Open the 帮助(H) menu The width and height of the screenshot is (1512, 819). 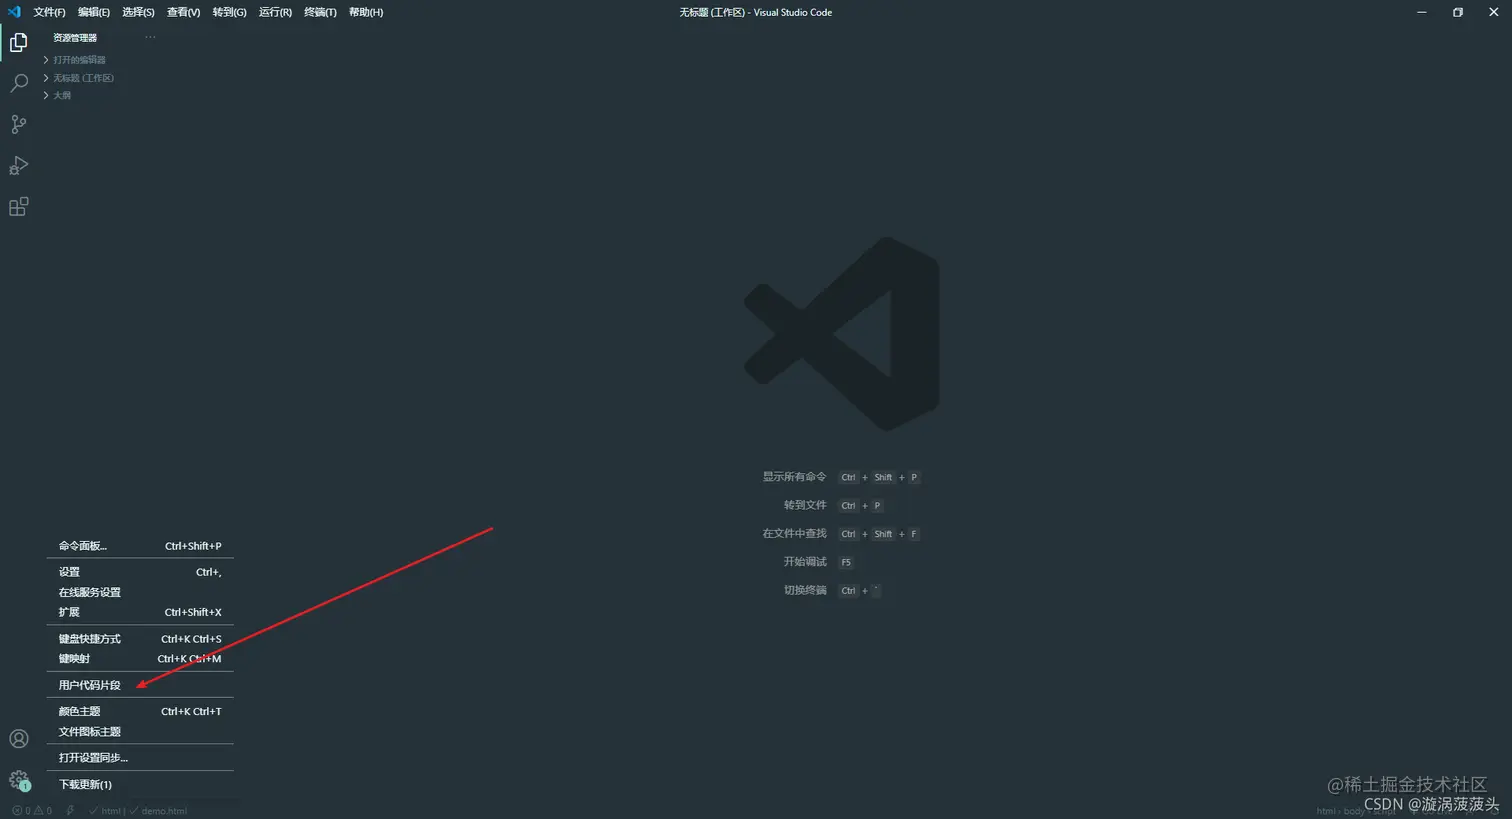pos(366,12)
